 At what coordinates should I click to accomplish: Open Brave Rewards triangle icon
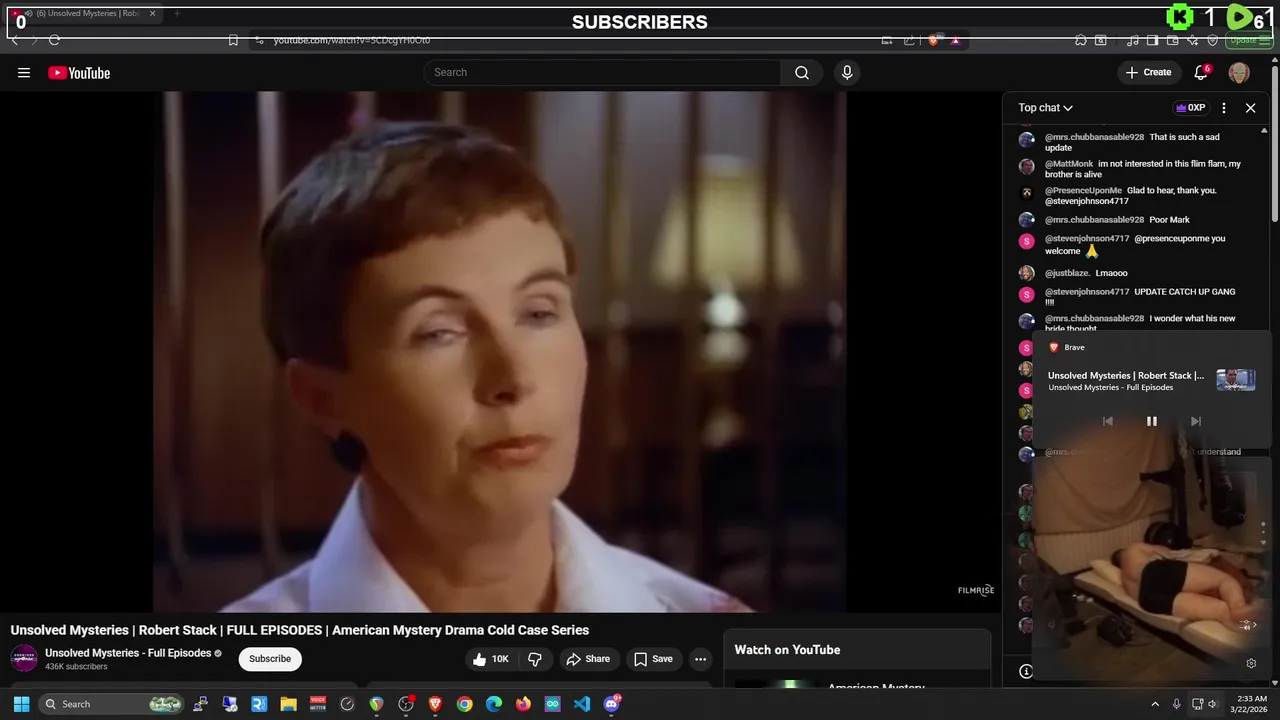point(956,40)
